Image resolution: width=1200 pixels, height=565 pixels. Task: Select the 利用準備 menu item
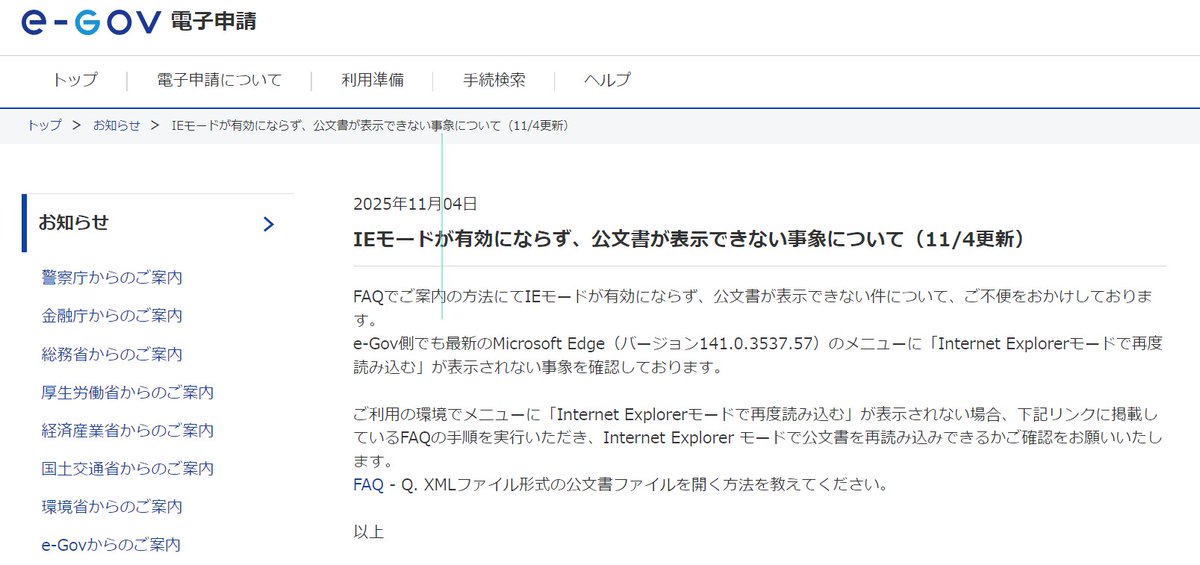tap(372, 80)
